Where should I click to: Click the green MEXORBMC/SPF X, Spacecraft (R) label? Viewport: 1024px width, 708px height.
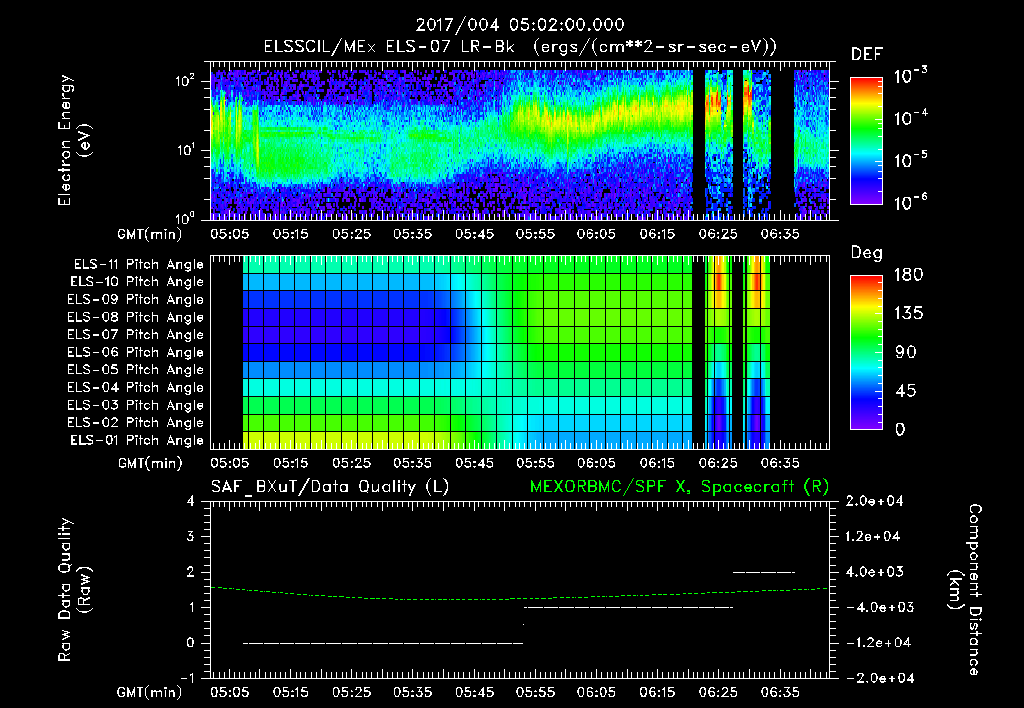tap(679, 487)
